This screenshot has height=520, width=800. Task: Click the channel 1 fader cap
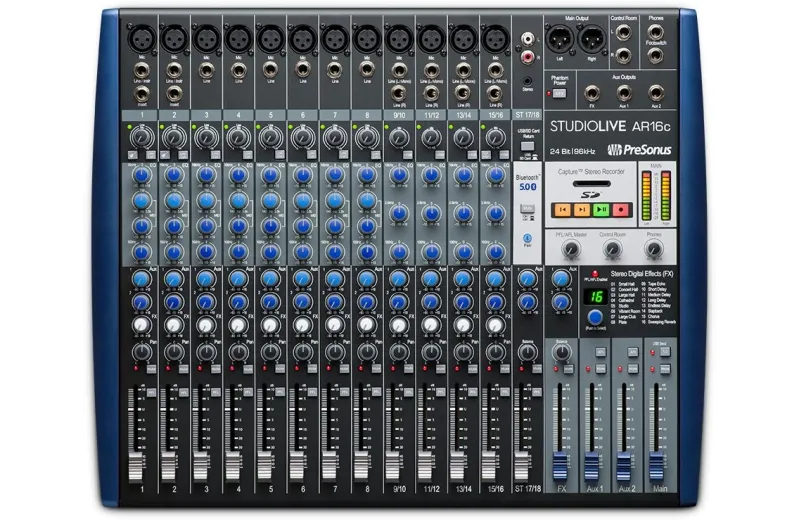coord(136,467)
